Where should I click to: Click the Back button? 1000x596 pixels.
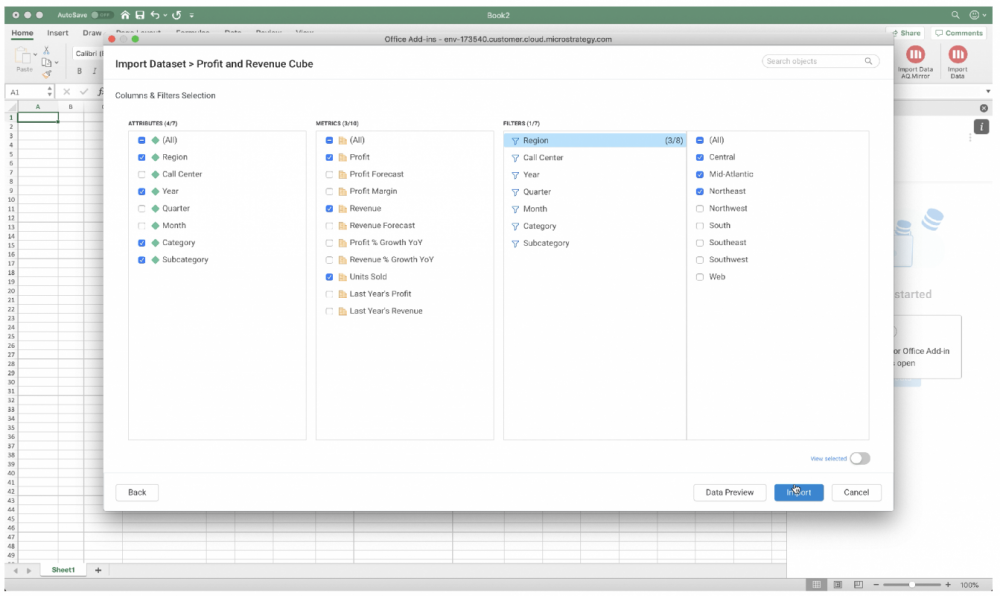tap(137, 492)
